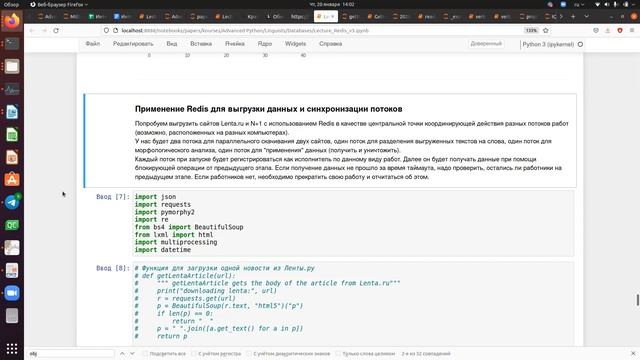This screenshot has height=360, width=640.
Task: Reload the current notebook page
Action: (56, 31)
